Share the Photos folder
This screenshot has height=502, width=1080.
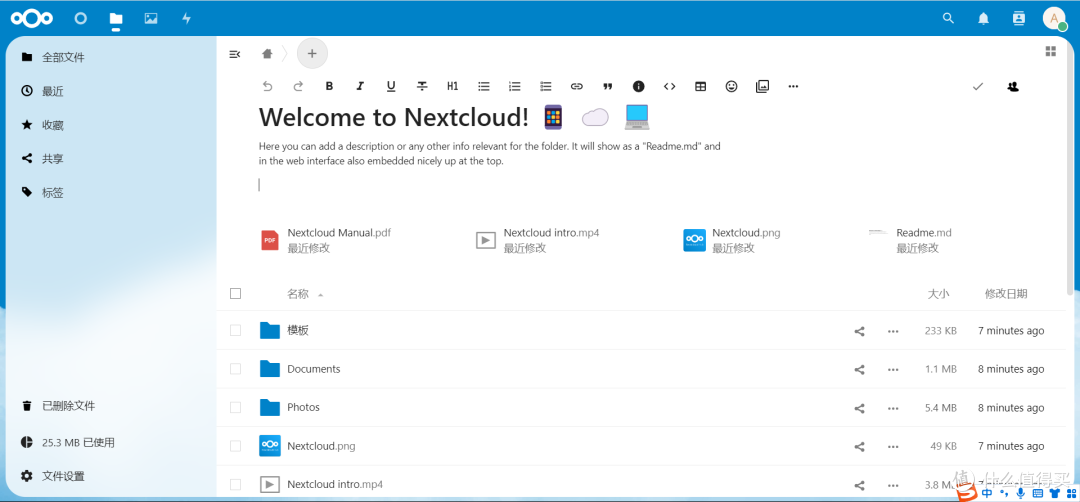click(x=860, y=408)
